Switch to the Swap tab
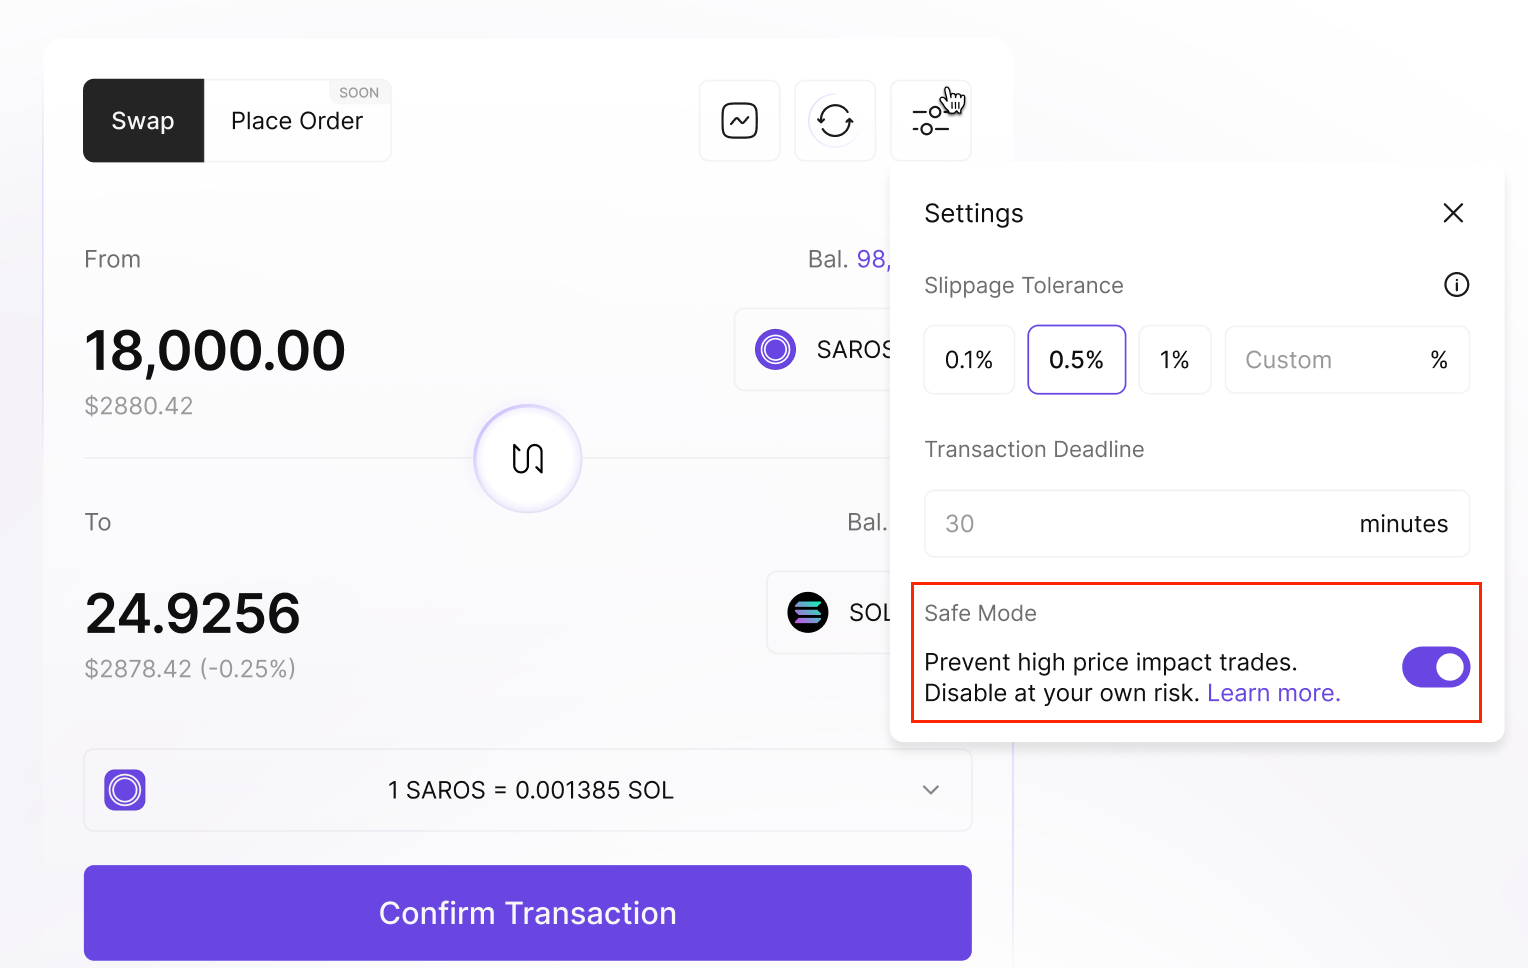Viewport: 1528px width, 968px height. (x=143, y=121)
